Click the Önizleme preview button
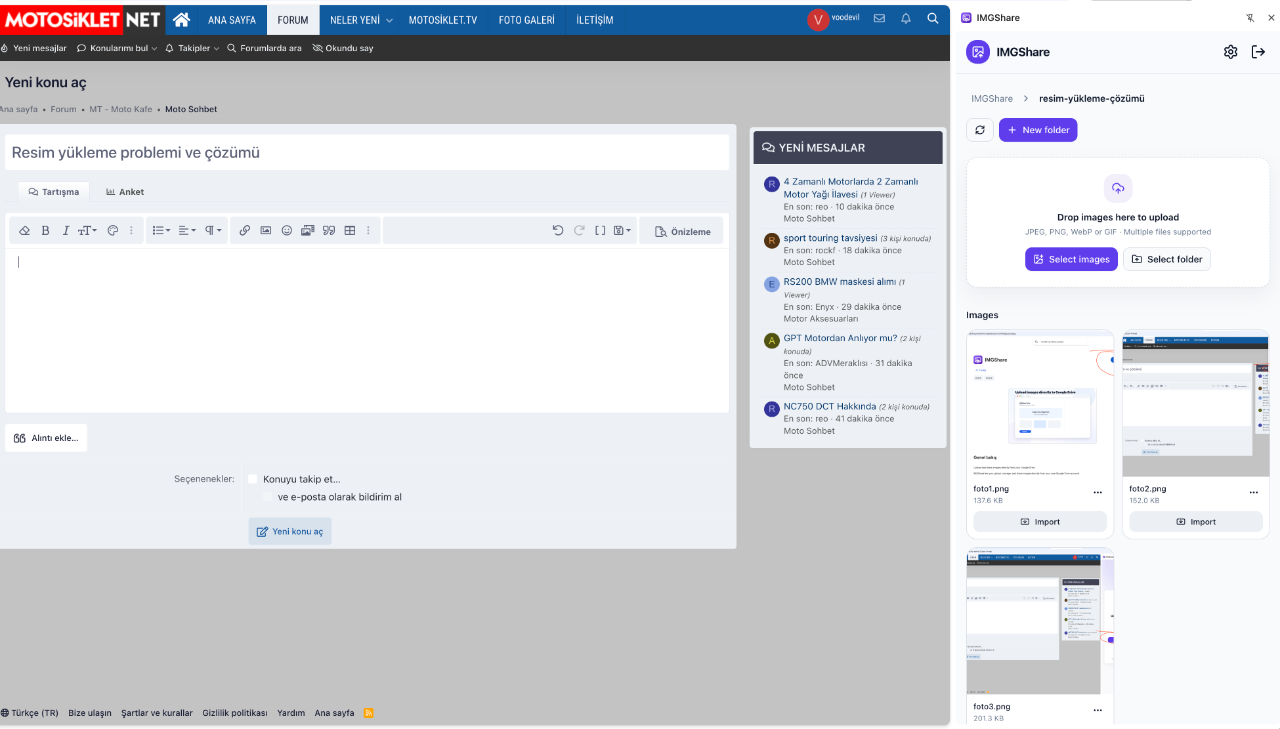The image size is (1280, 729). [682, 231]
